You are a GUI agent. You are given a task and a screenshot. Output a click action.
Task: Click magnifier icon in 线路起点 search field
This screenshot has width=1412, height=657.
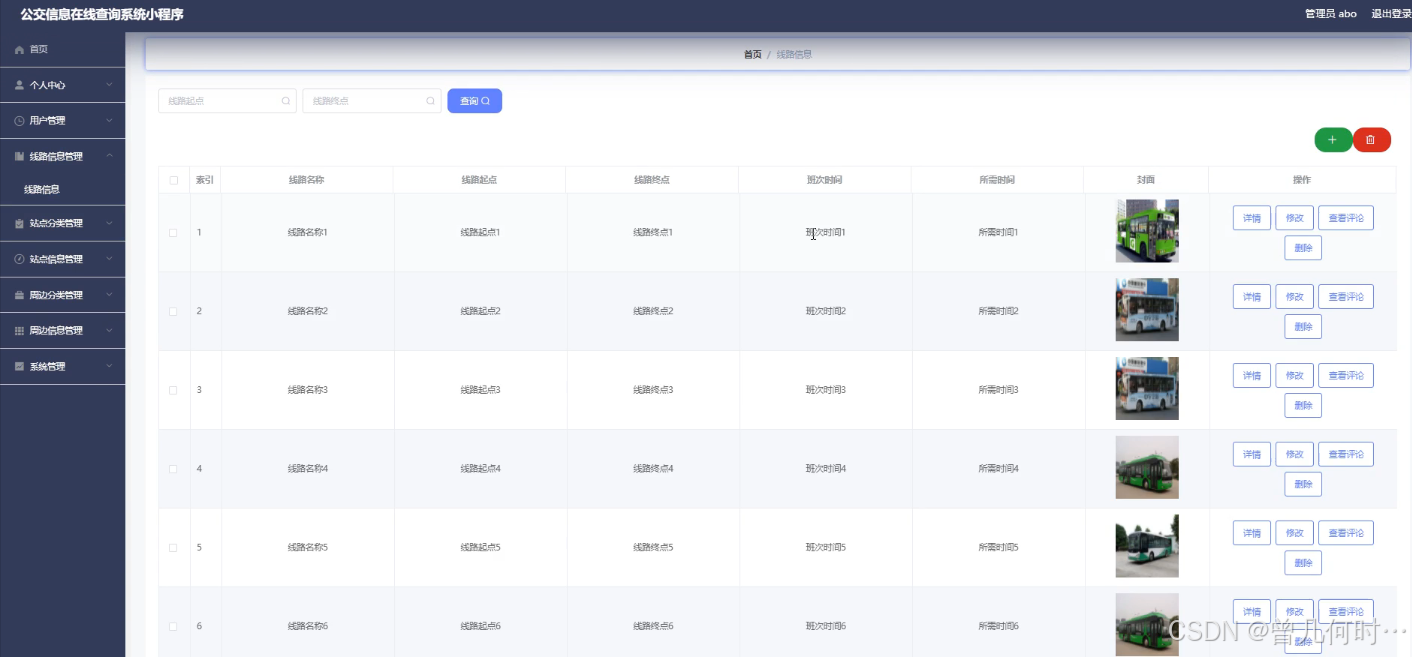pyautogui.click(x=285, y=101)
